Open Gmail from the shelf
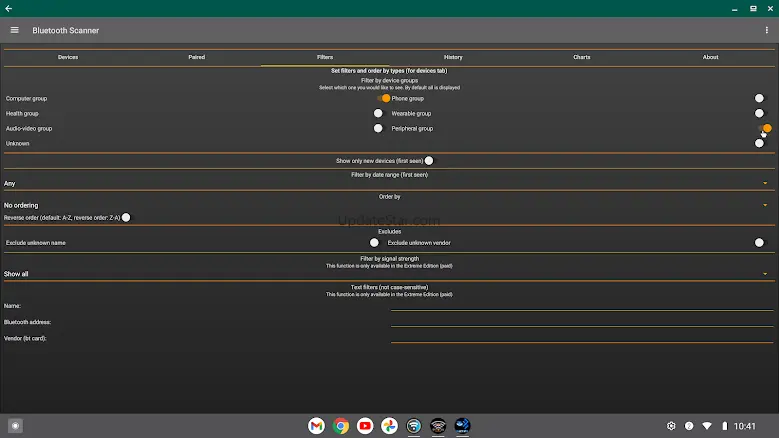 316,426
